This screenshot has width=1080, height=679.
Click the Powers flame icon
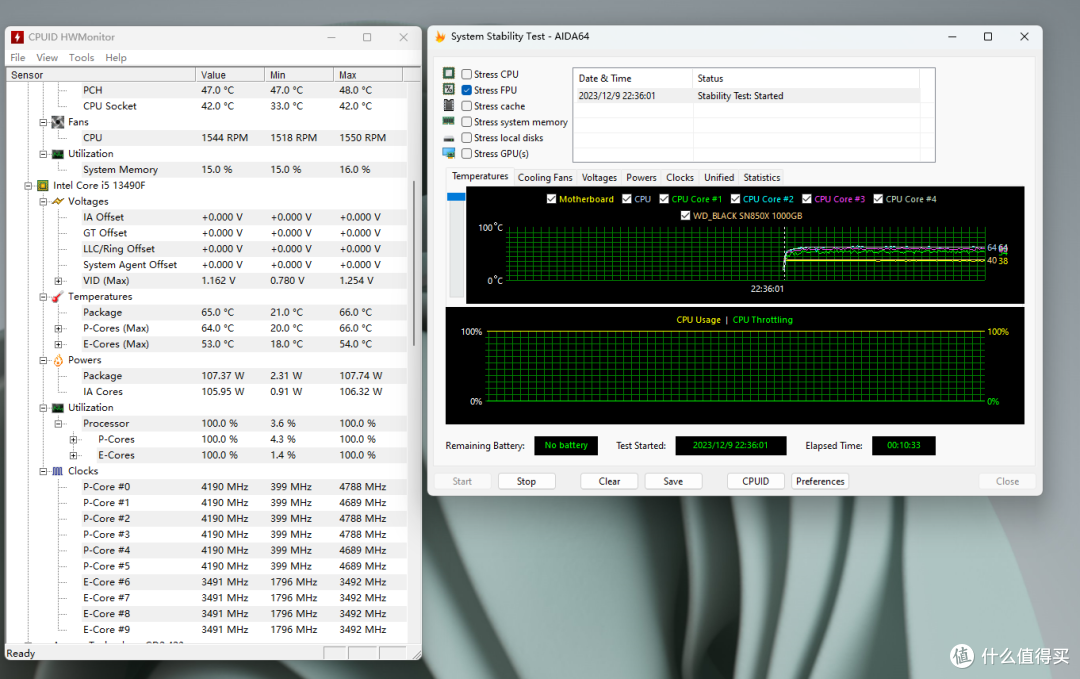[x=58, y=360]
